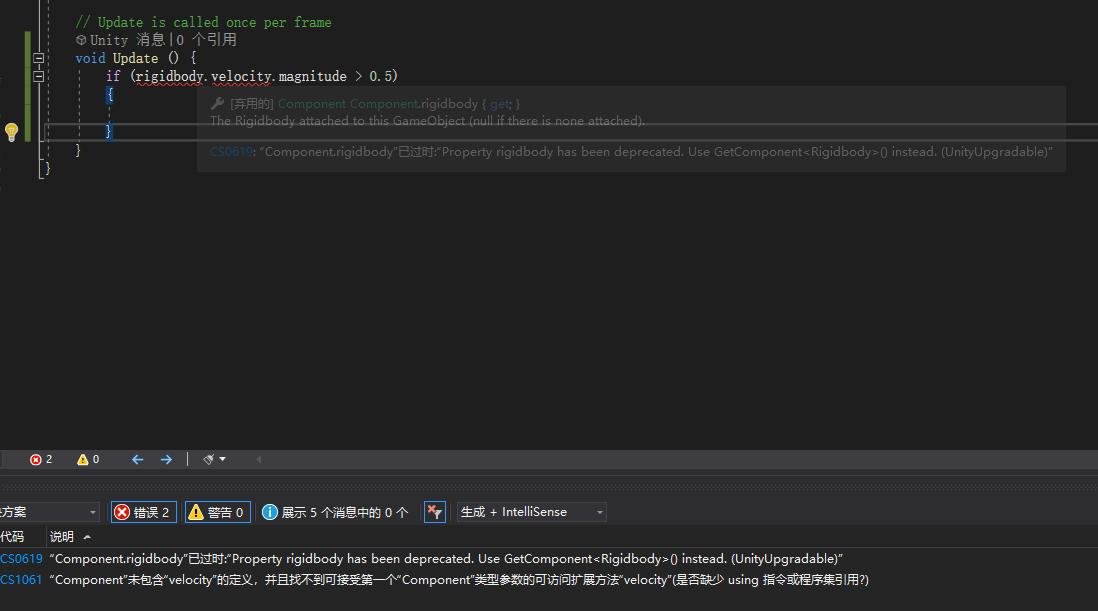
Task: Click the blue info icon next to message count
Action: pyautogui.click(x=269, y=511)
